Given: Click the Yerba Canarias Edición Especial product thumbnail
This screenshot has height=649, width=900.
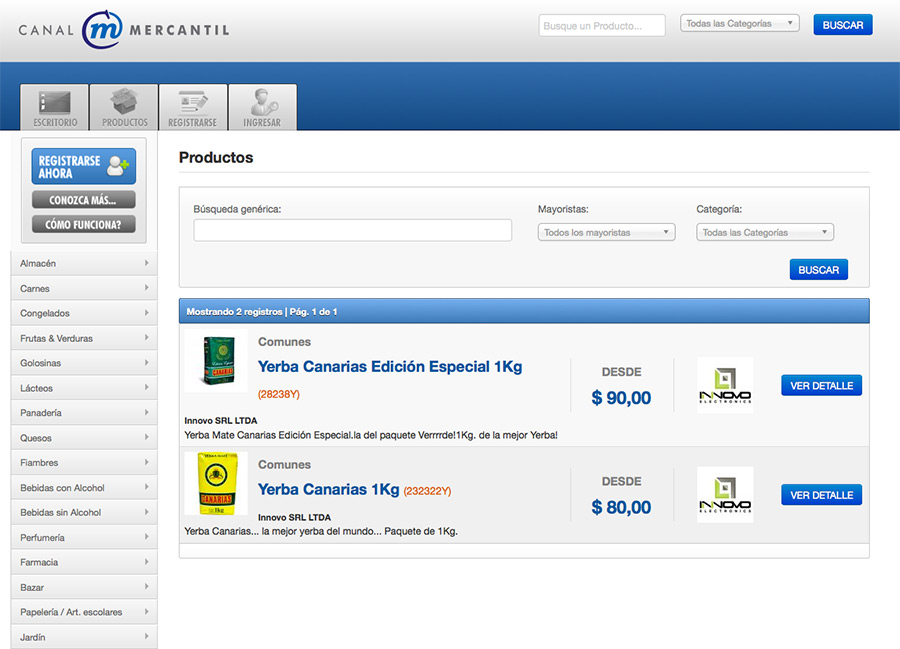Looking at the screenshot, I should (216, 360).
